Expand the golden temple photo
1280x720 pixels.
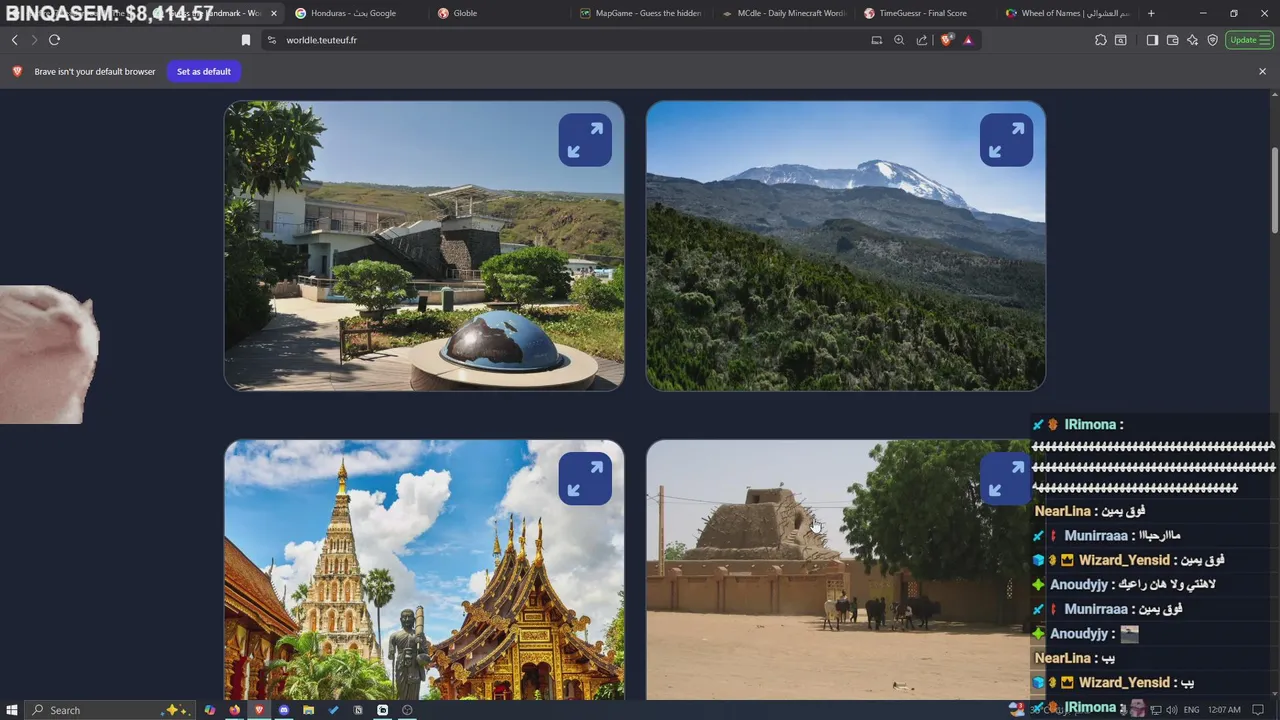pos(585,479)
